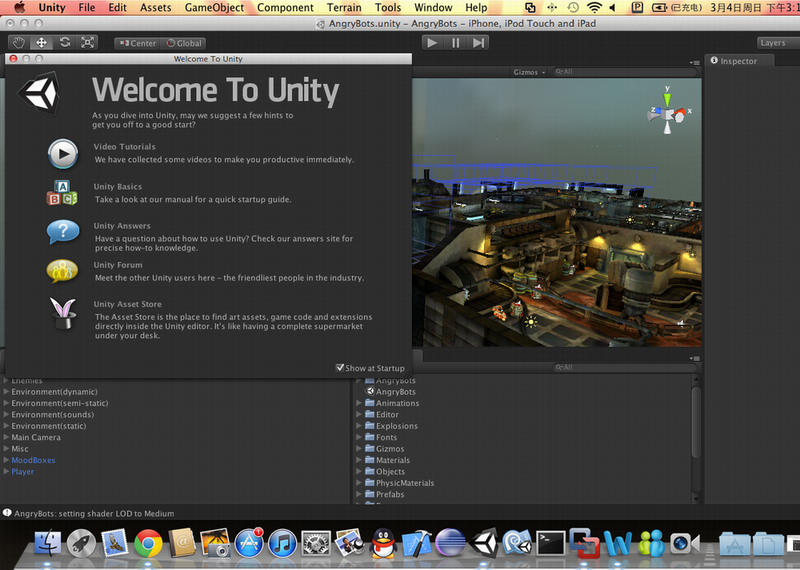Select the AngryBots scene file in Project
Image resolution: width=800 pixels, height=570 pixels.
pos(390,391)
